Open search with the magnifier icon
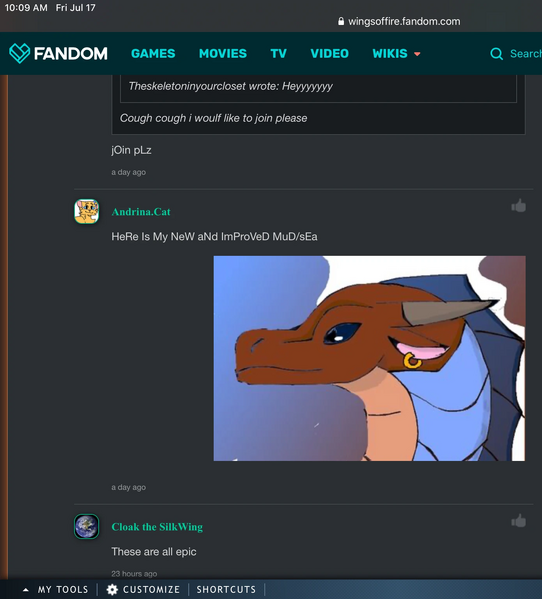This screenshot has height=599, width=542. tap(496, 54)
